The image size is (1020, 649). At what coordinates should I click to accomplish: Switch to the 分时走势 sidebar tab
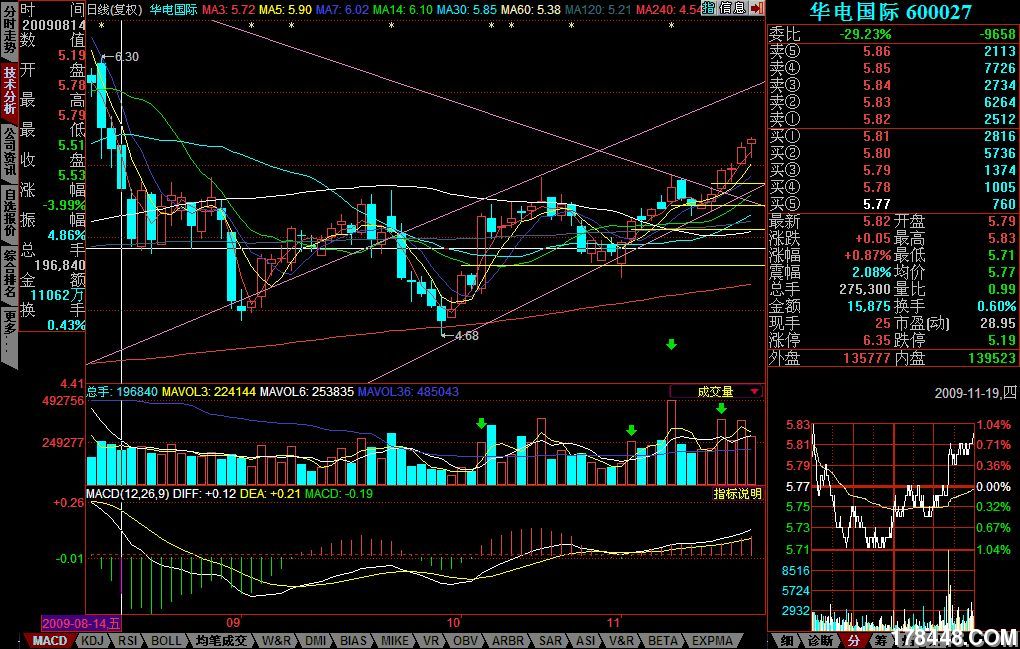[x=9, y=30]
